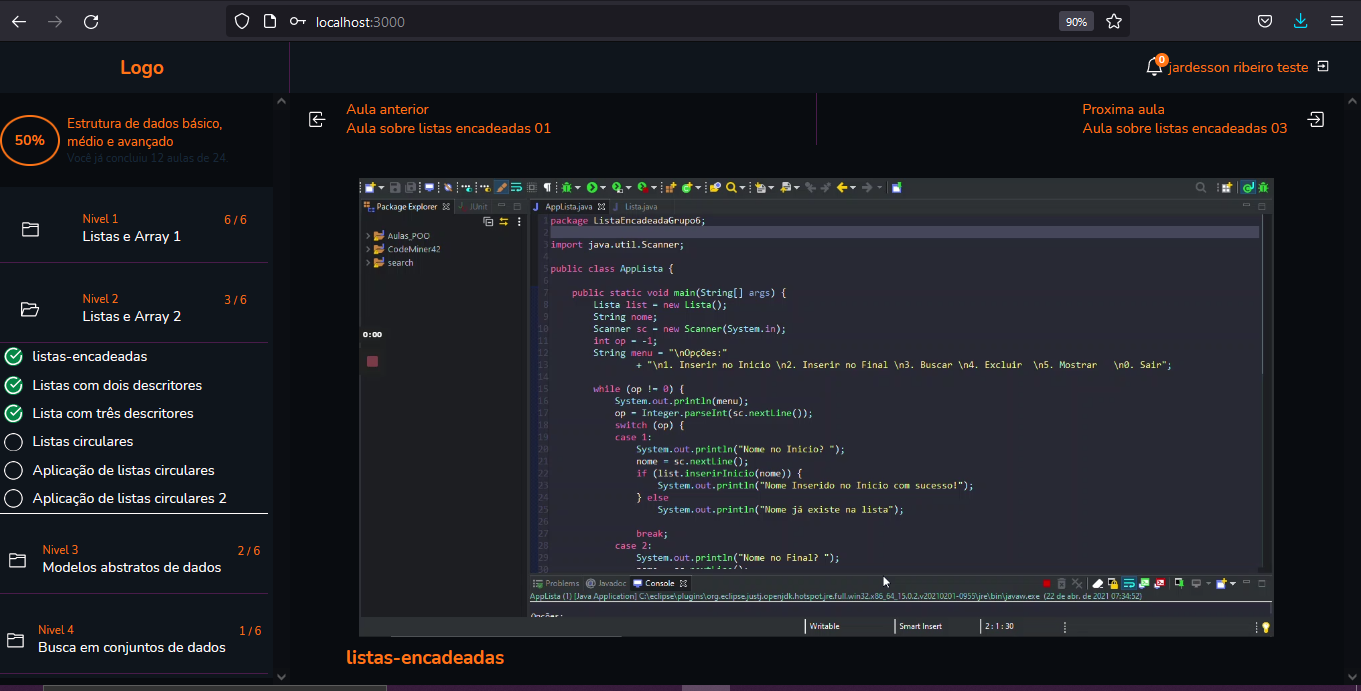Mark Listas circulares lesson as complete

(14, 441)
